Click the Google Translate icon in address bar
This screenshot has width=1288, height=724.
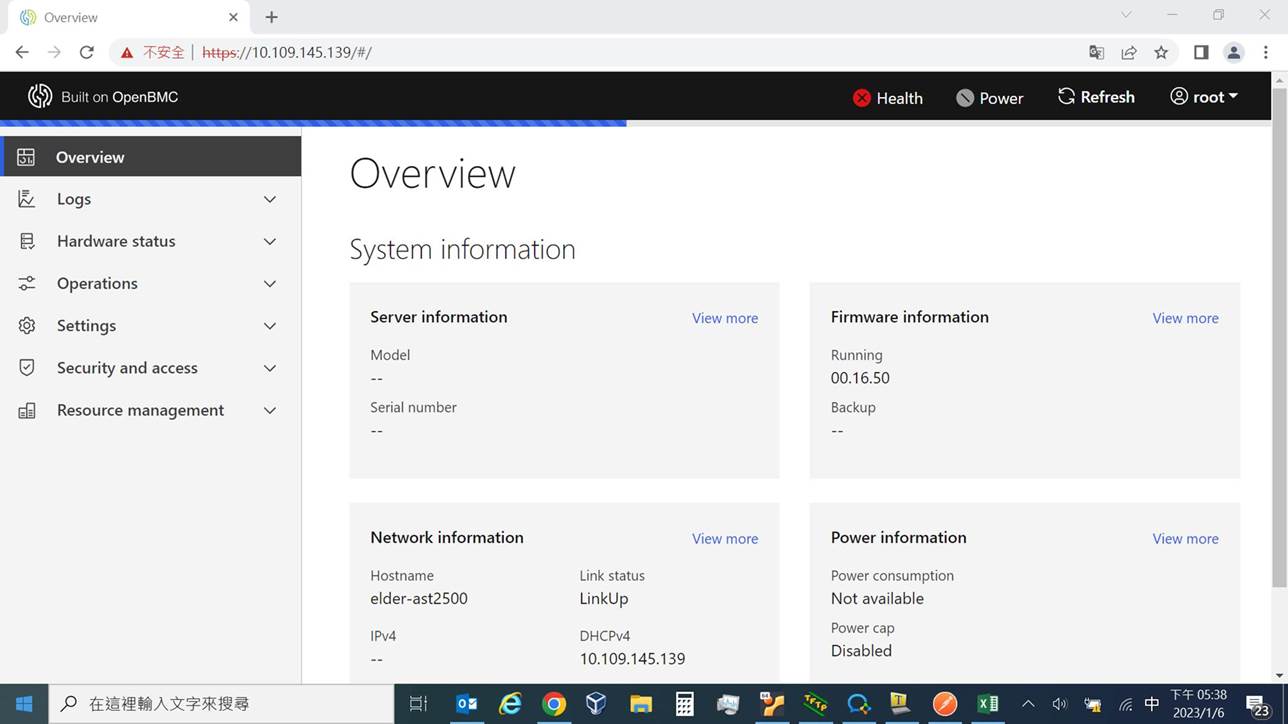(1097, 52)
